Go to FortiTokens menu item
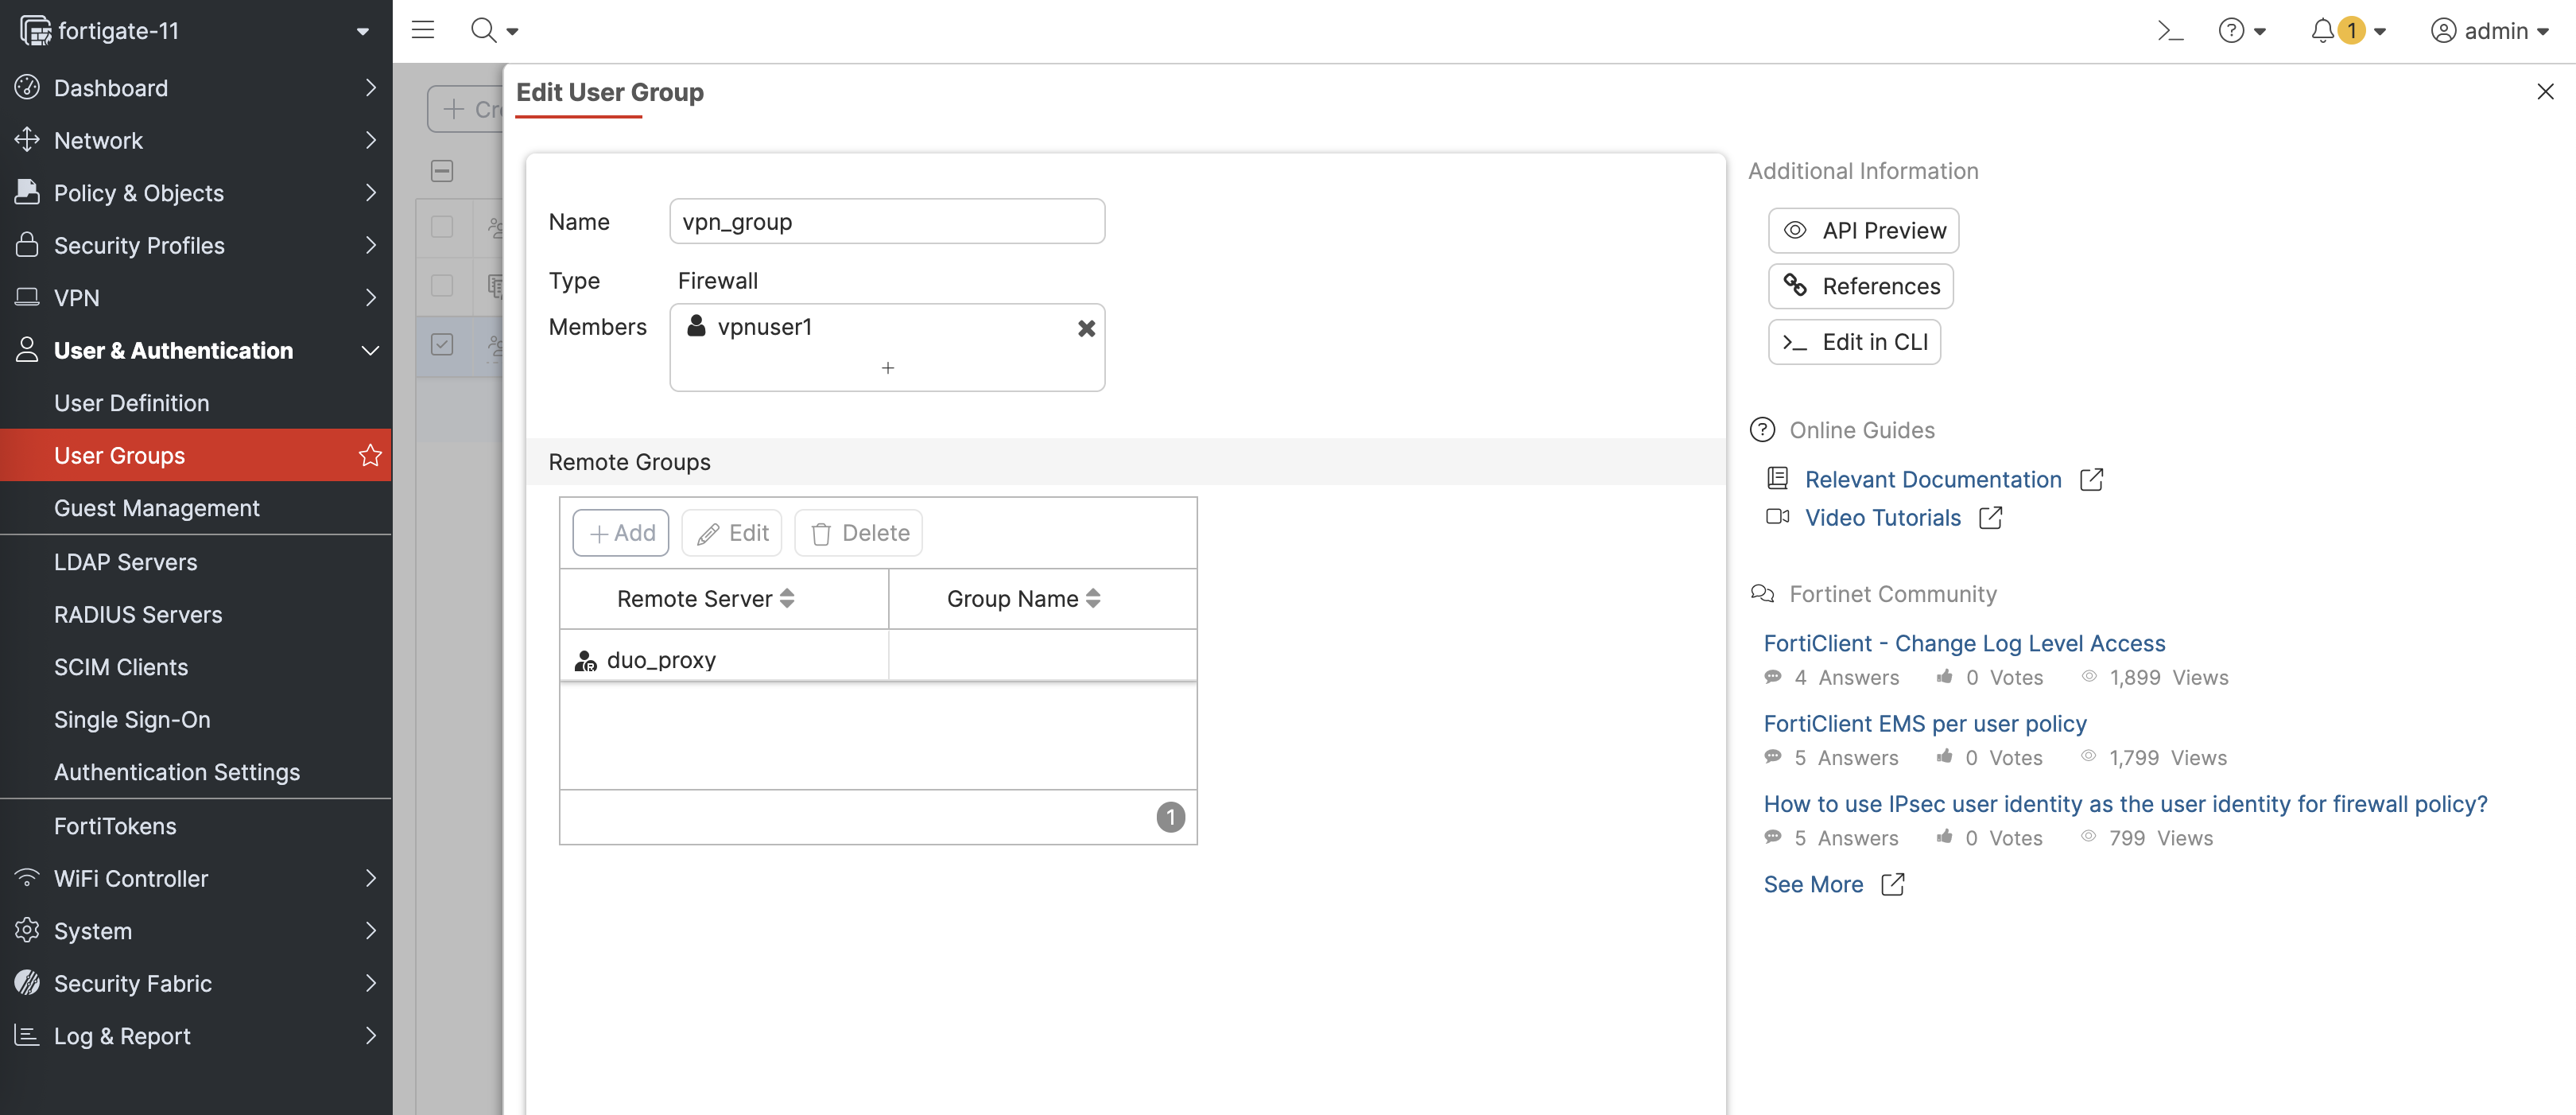The image size is (2576, 1115). (115, 826)
